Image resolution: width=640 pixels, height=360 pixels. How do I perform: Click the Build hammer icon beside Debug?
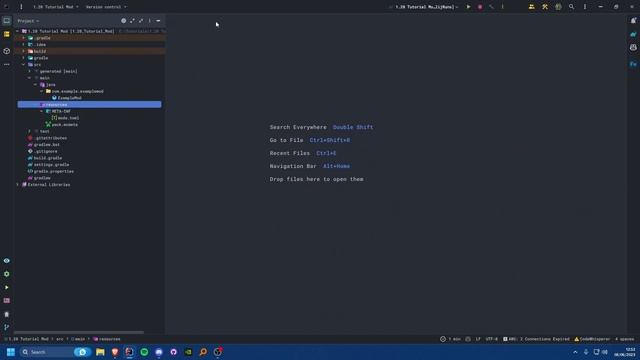(491, 7)
